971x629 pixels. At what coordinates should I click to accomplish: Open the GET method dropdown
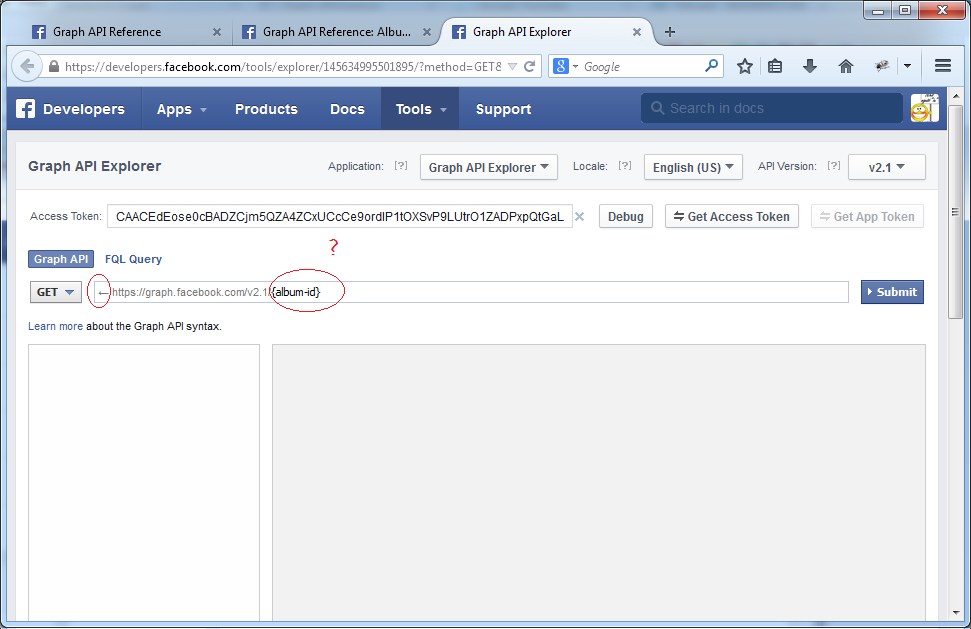[x=56, y=292]
